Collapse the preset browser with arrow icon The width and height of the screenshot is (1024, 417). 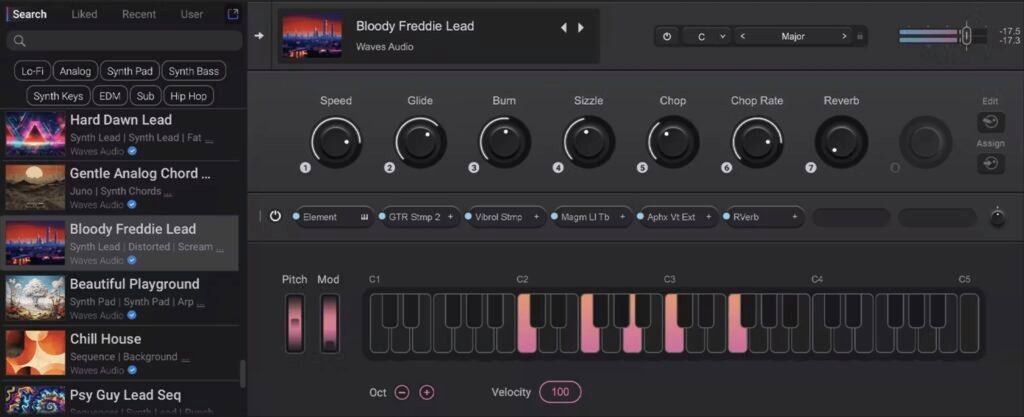coord(259,36)
